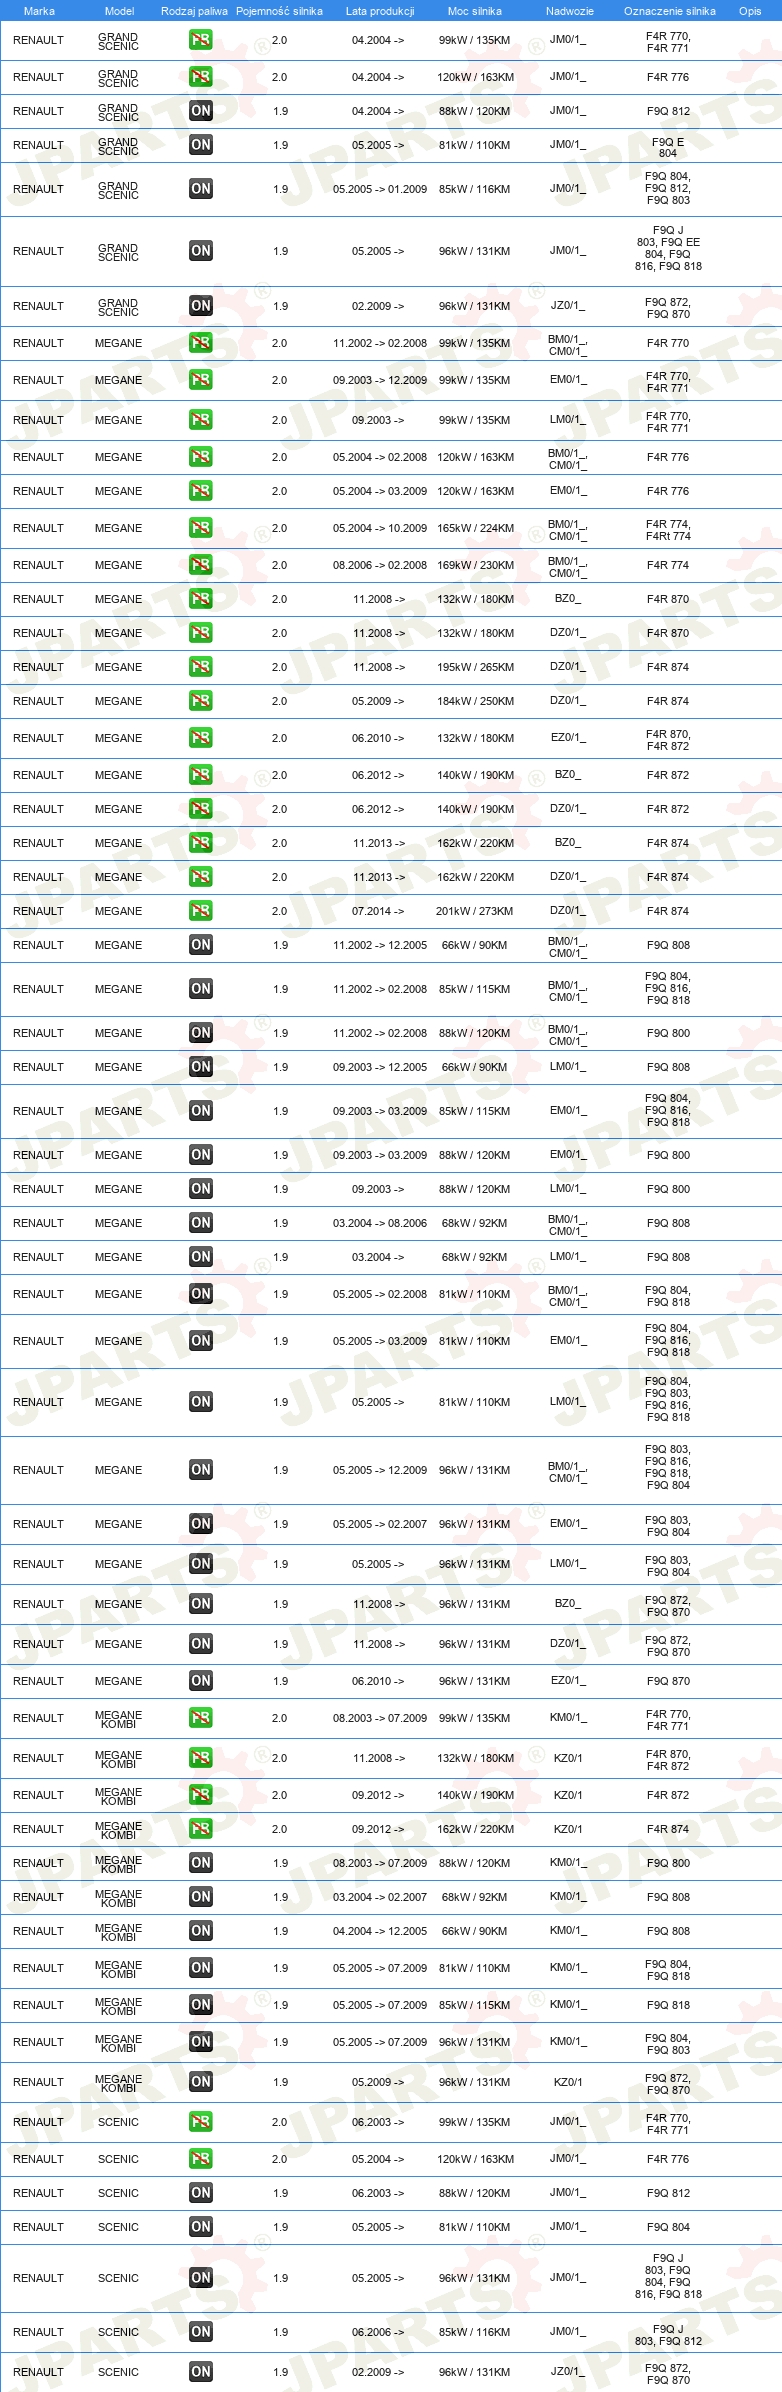Click the F4Rt 774 engine code cell
This screenshot has height=2392, width=782.
coord(668,536)
